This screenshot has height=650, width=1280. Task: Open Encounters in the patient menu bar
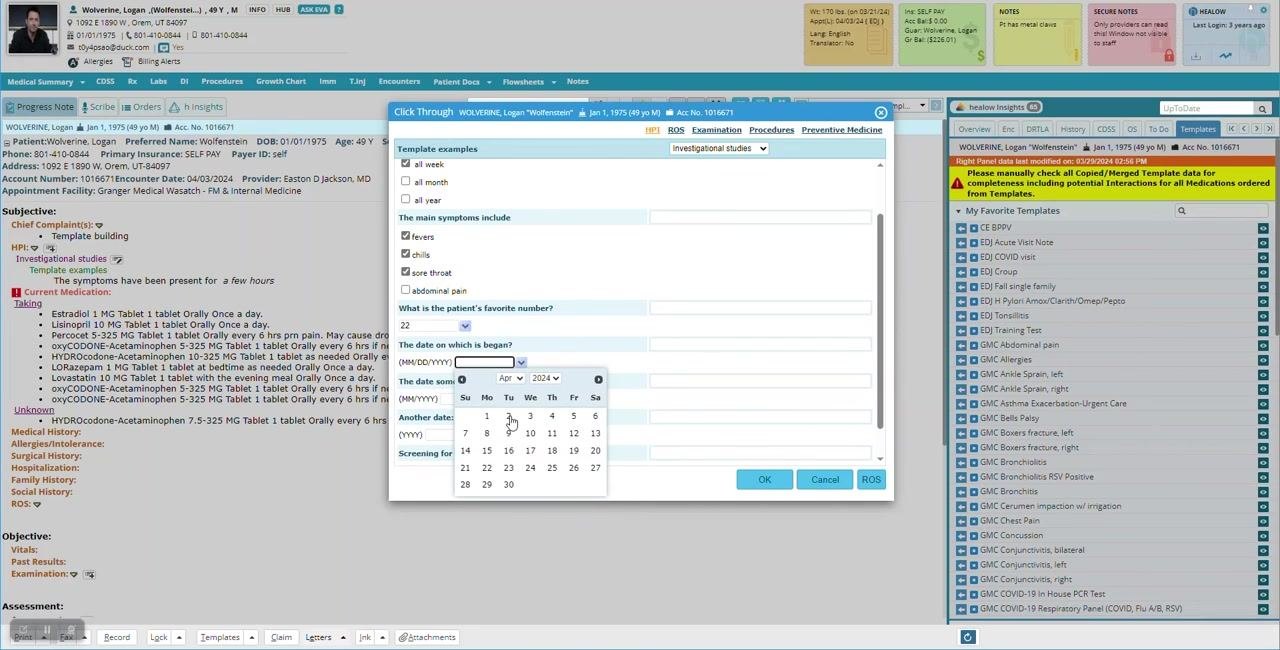pyautogui.click(x=399, y=82)
